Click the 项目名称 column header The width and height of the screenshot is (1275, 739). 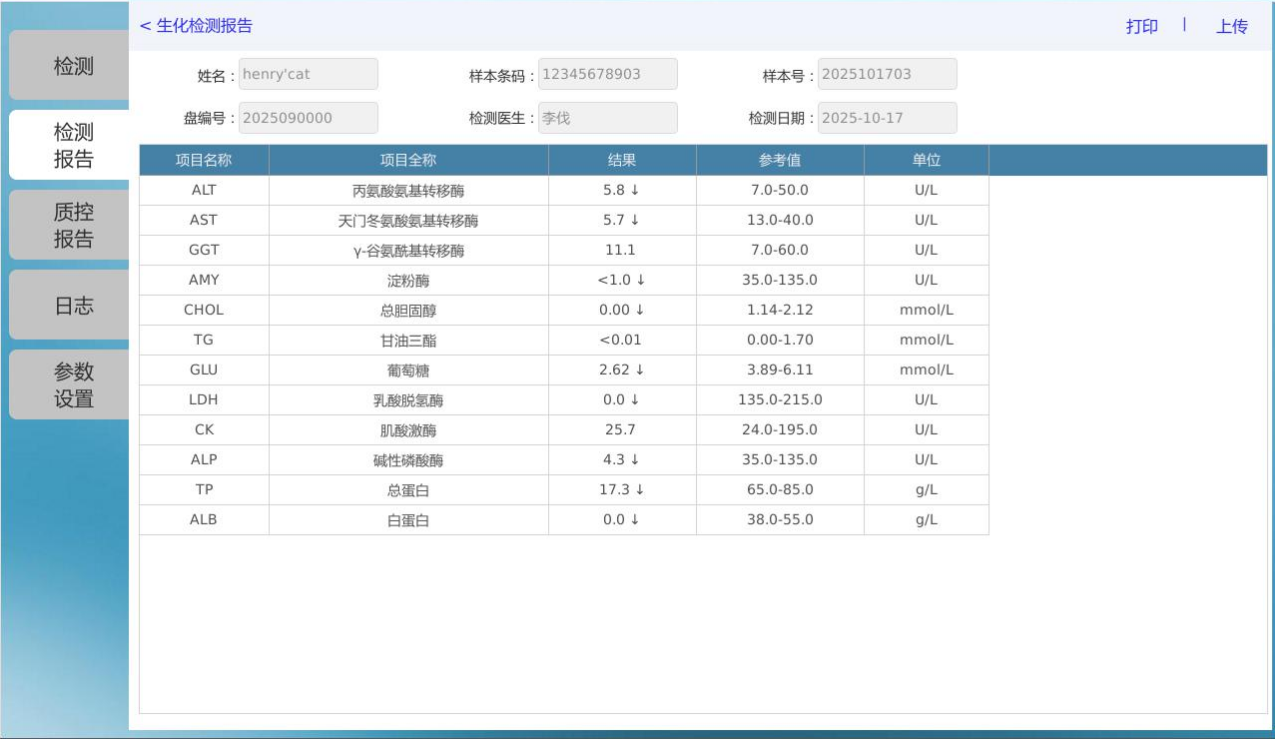(x=204, y=160)
